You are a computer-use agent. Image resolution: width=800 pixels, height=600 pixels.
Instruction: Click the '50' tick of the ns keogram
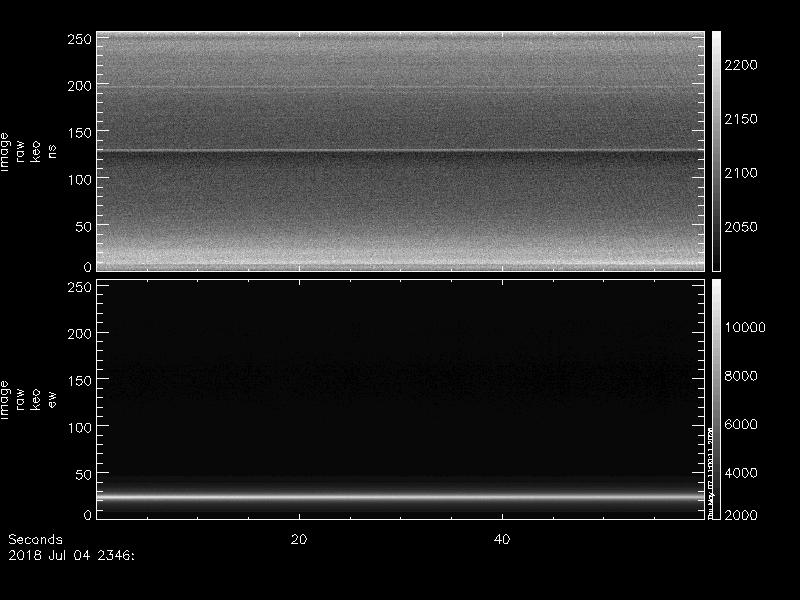point(83,227)
